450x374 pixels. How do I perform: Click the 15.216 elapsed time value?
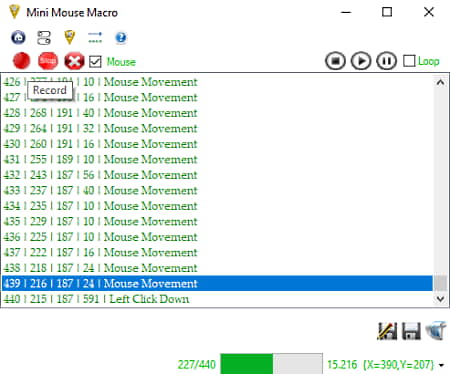pyautogui.click(x=342, y=365)
